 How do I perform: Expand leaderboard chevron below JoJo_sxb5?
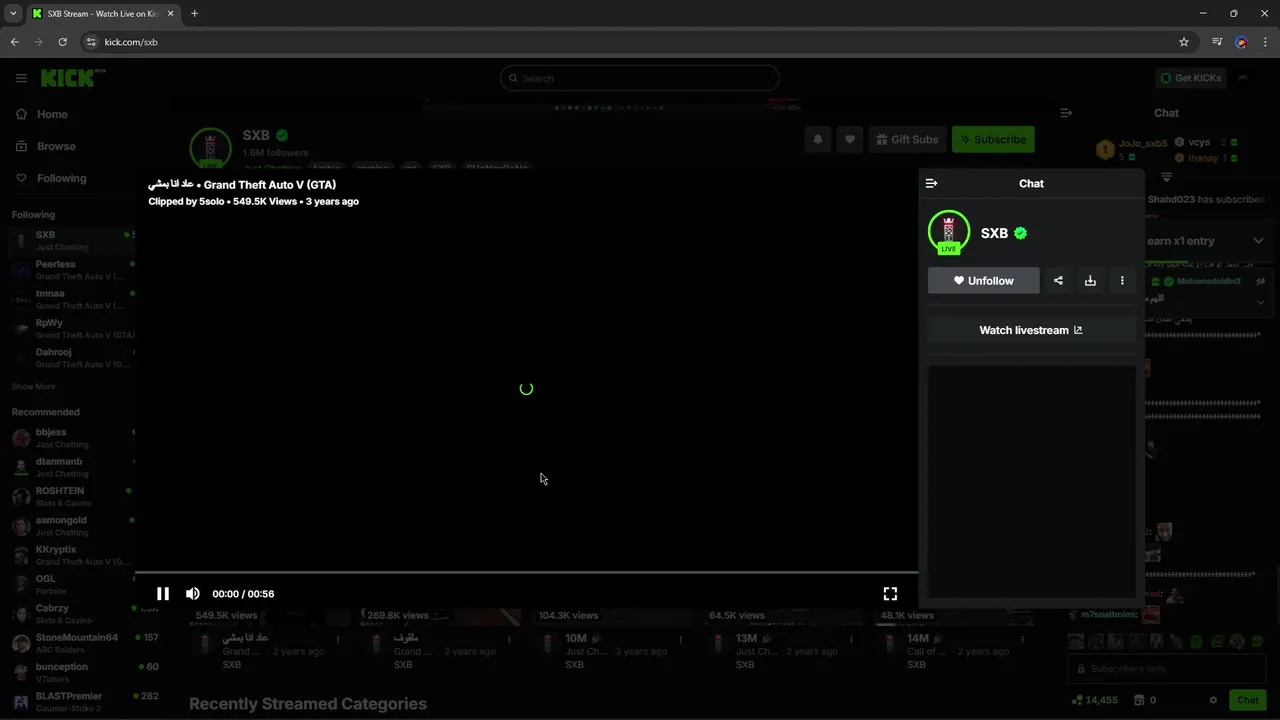click(1166, 177)
